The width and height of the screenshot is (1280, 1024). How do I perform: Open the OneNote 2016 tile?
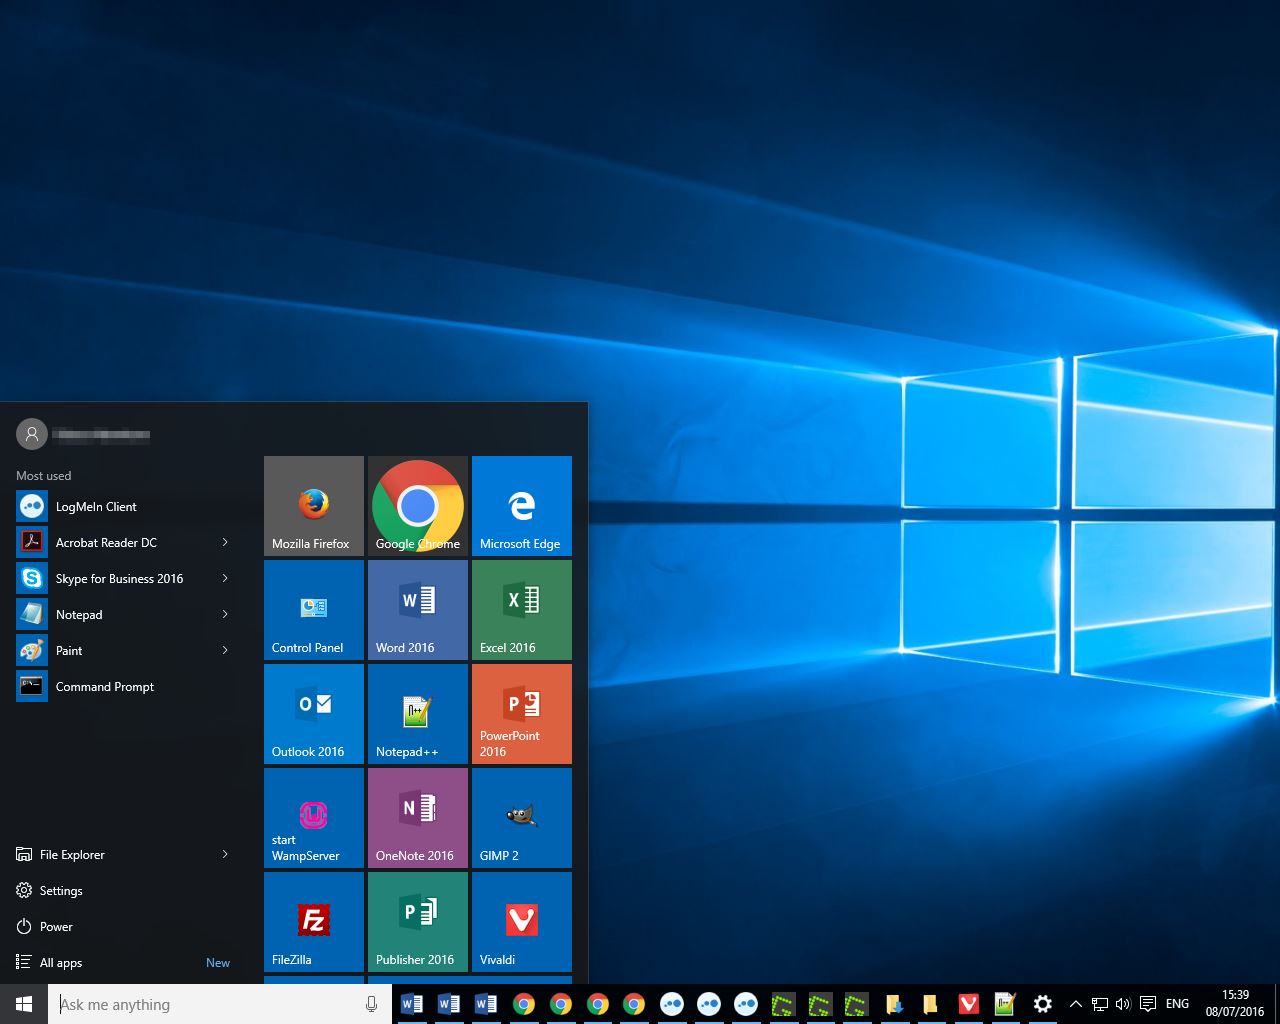click(418, 818)
